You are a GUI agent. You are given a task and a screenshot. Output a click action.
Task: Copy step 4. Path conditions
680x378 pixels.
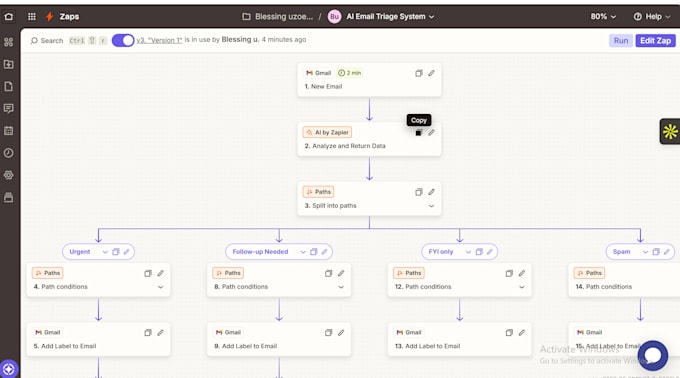148,274
